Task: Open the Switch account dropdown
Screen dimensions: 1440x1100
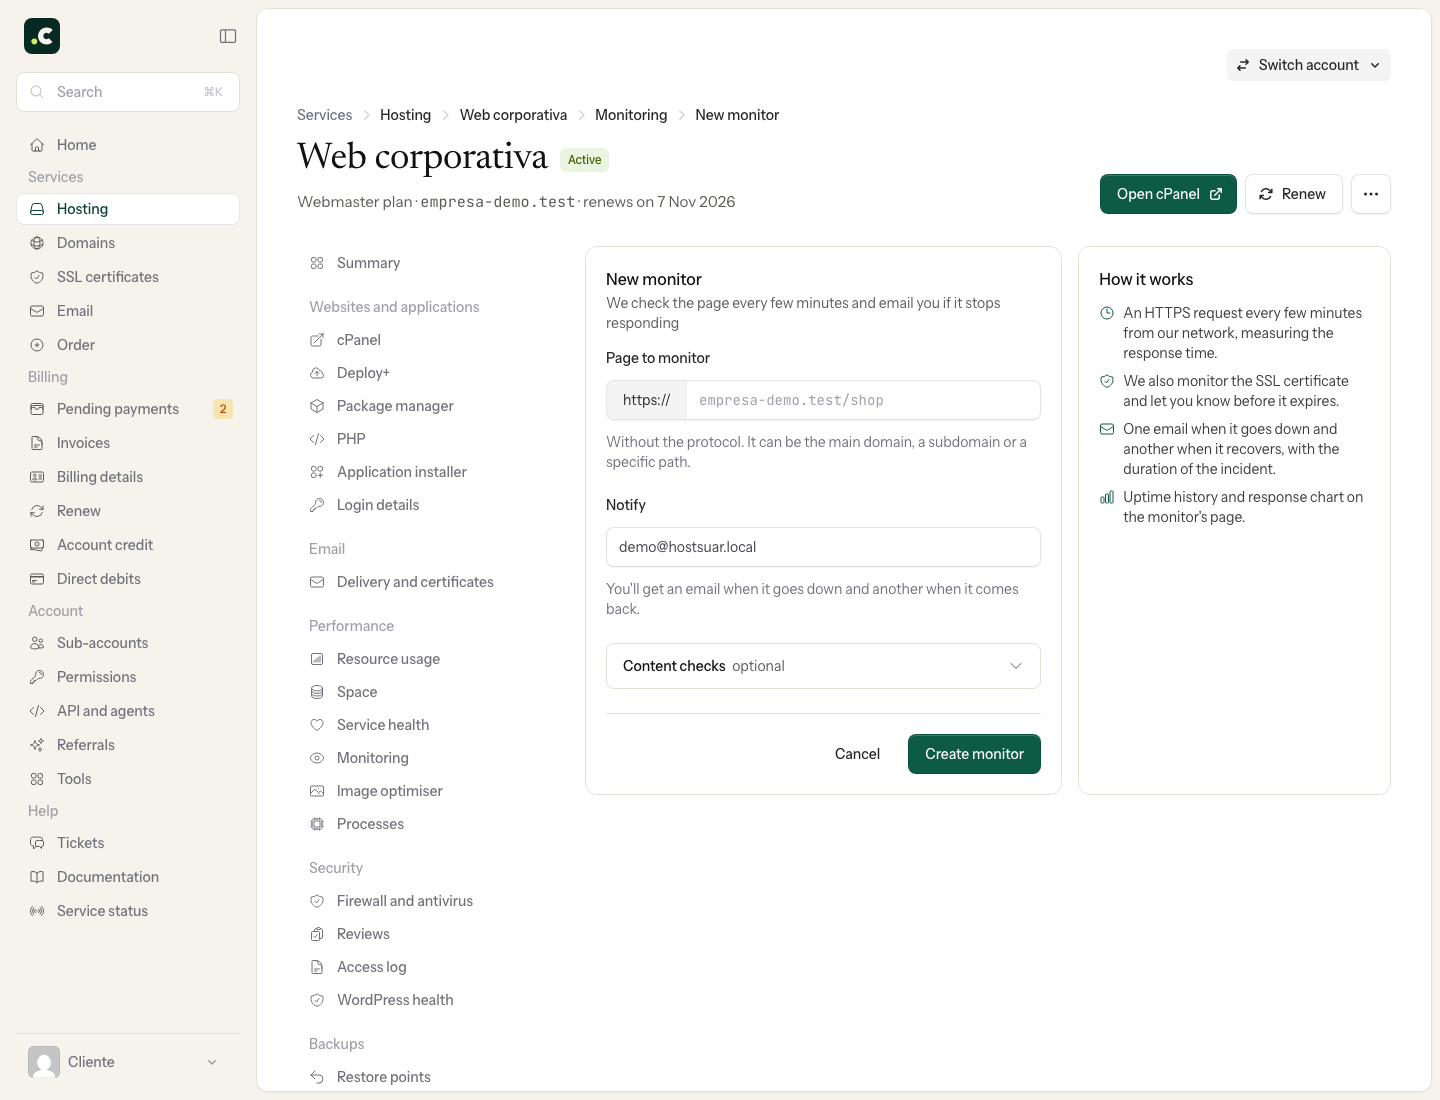Action: (1308, 65)
